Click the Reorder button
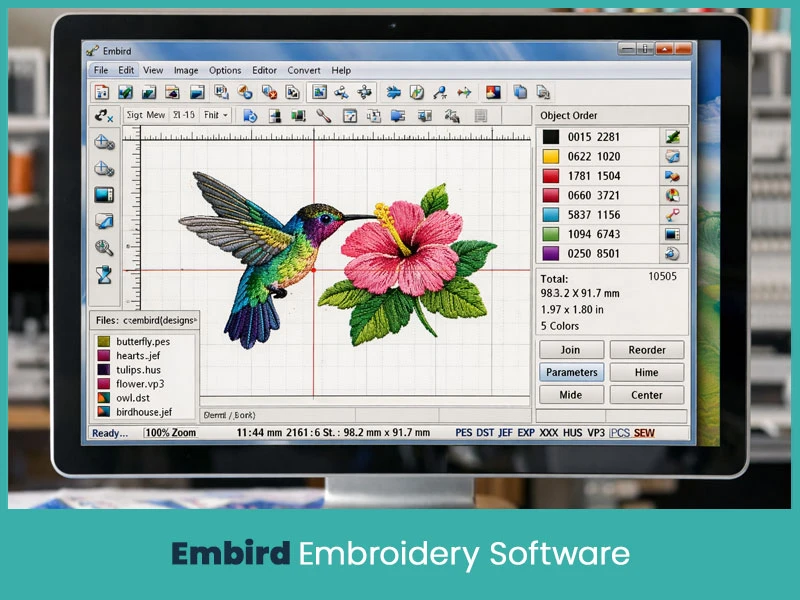The width and height of the screenshot is (800, 600). tap(646, 350)
